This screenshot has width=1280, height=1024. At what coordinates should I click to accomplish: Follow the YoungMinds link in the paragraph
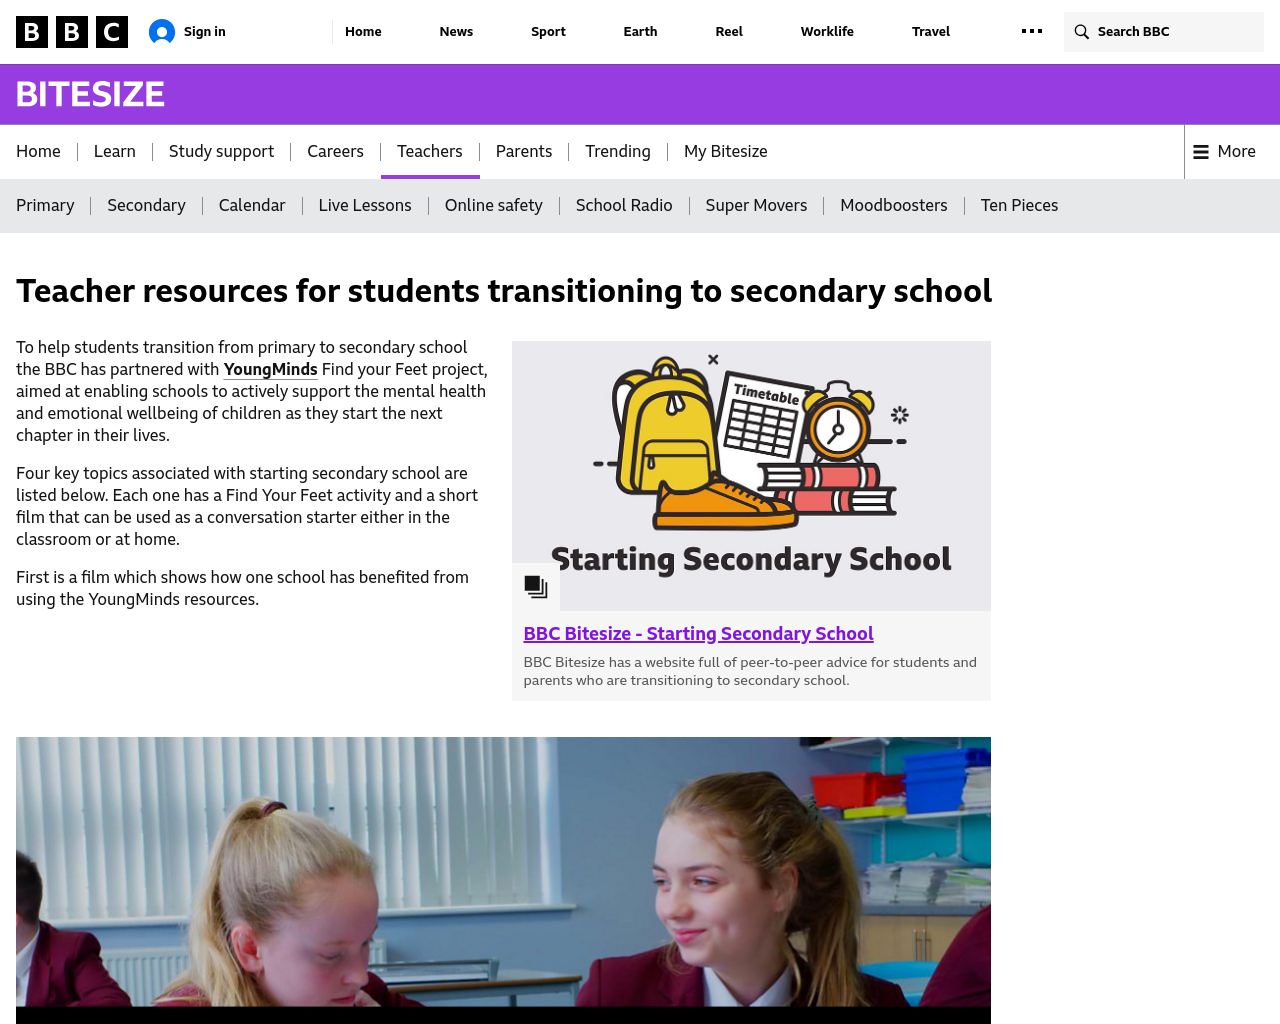[270, 370]
